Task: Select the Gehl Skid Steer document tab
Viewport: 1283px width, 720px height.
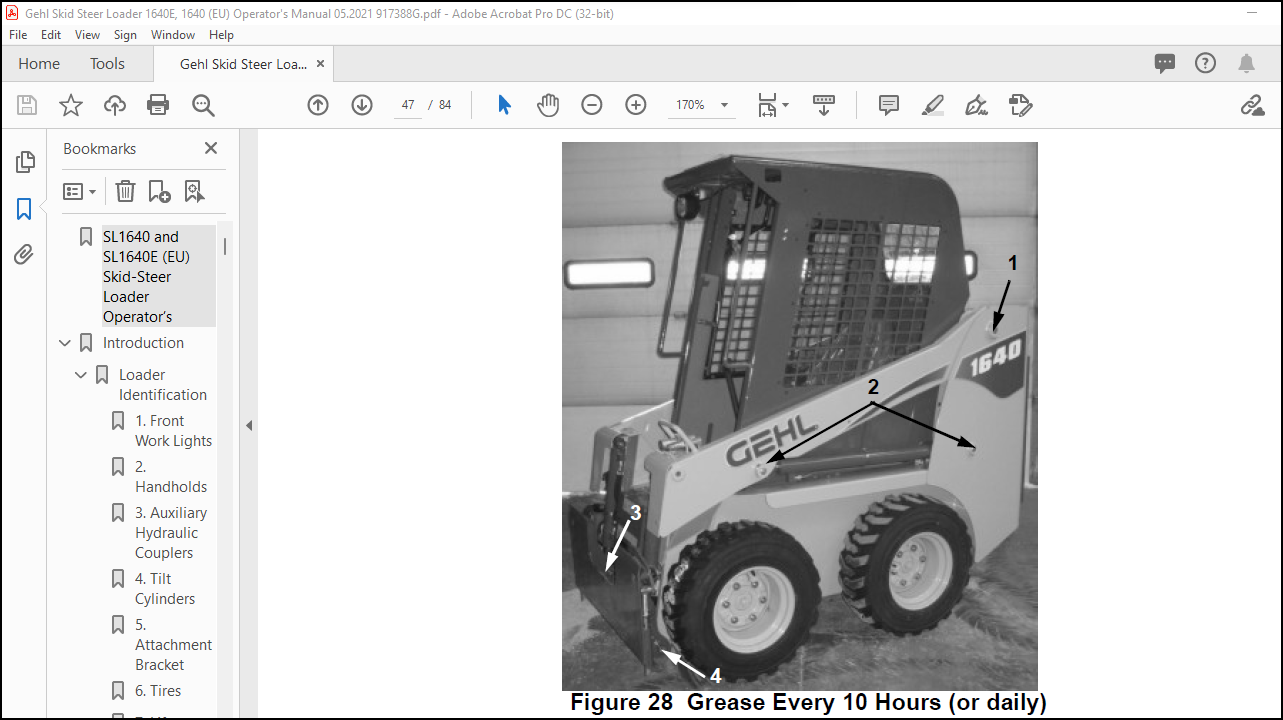Action: click(x=243, y=63)
